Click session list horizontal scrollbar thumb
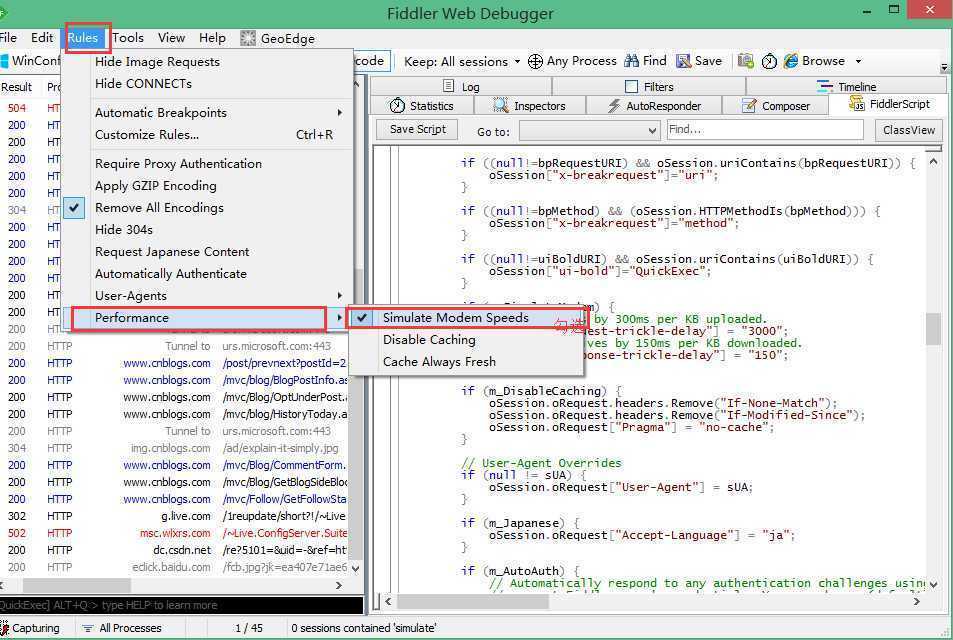This screenshot has height=640, width=953. click(x=77, y=585)
